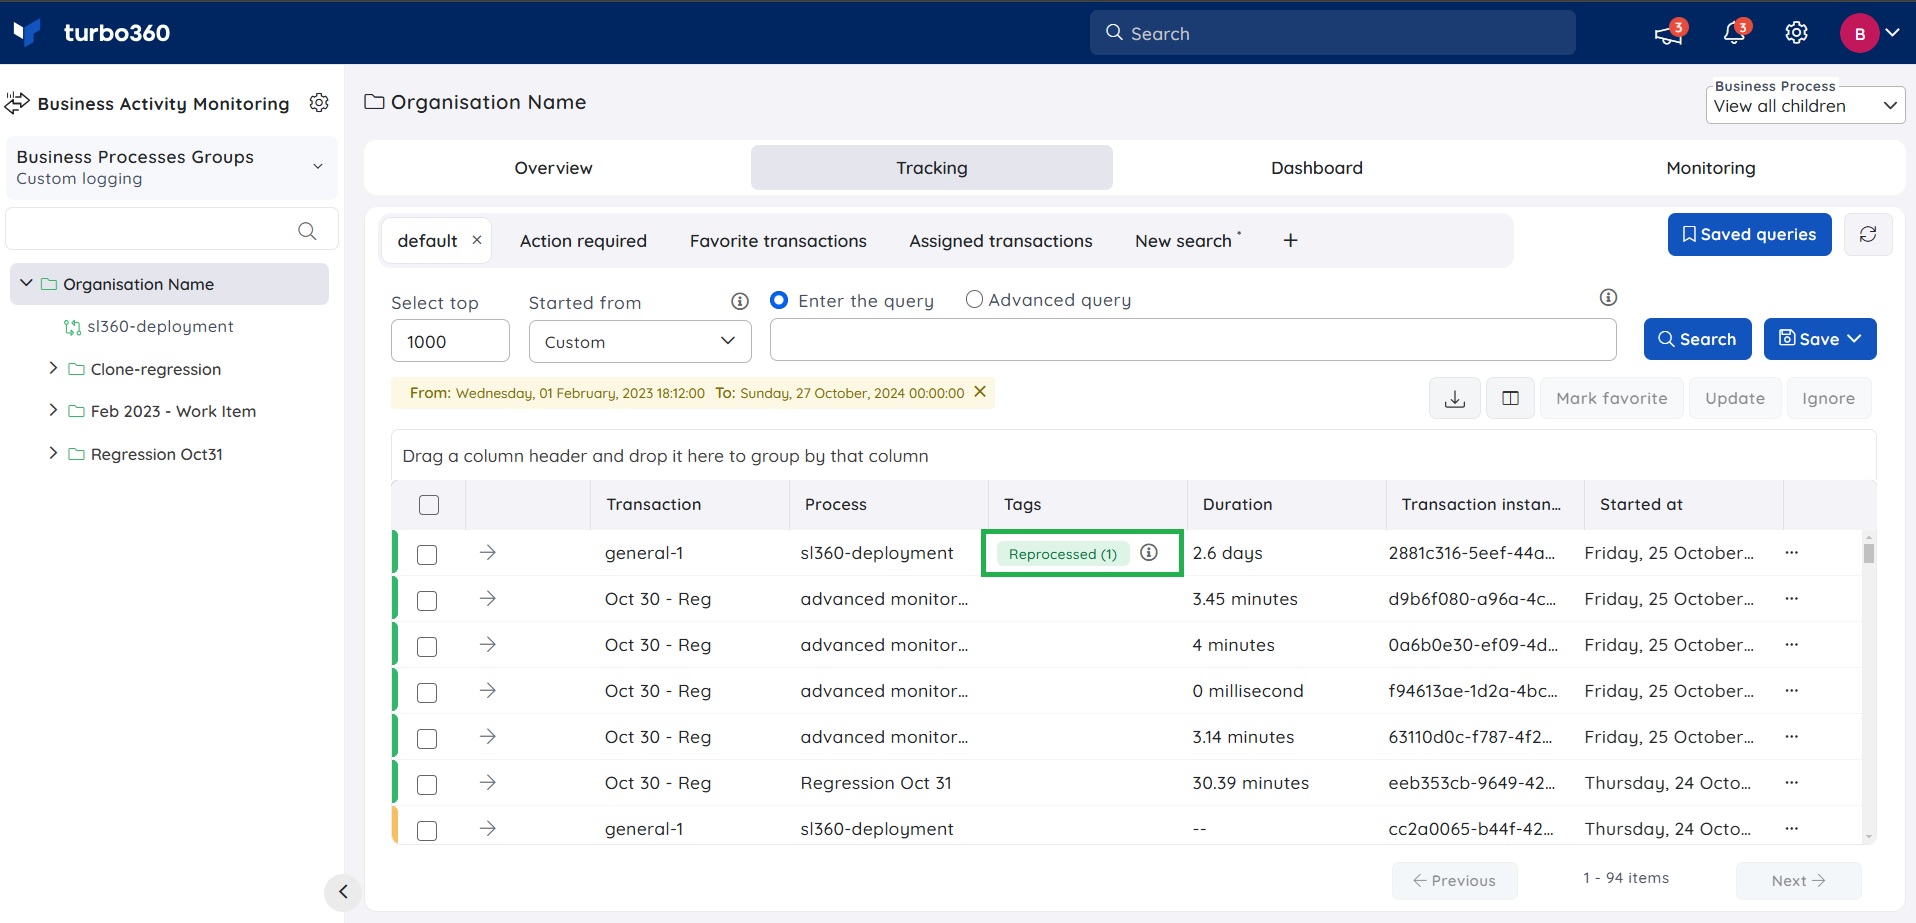The image size is (1916, 923).
Task: Click the turbo360 logo icon
Action: point(27,32)
